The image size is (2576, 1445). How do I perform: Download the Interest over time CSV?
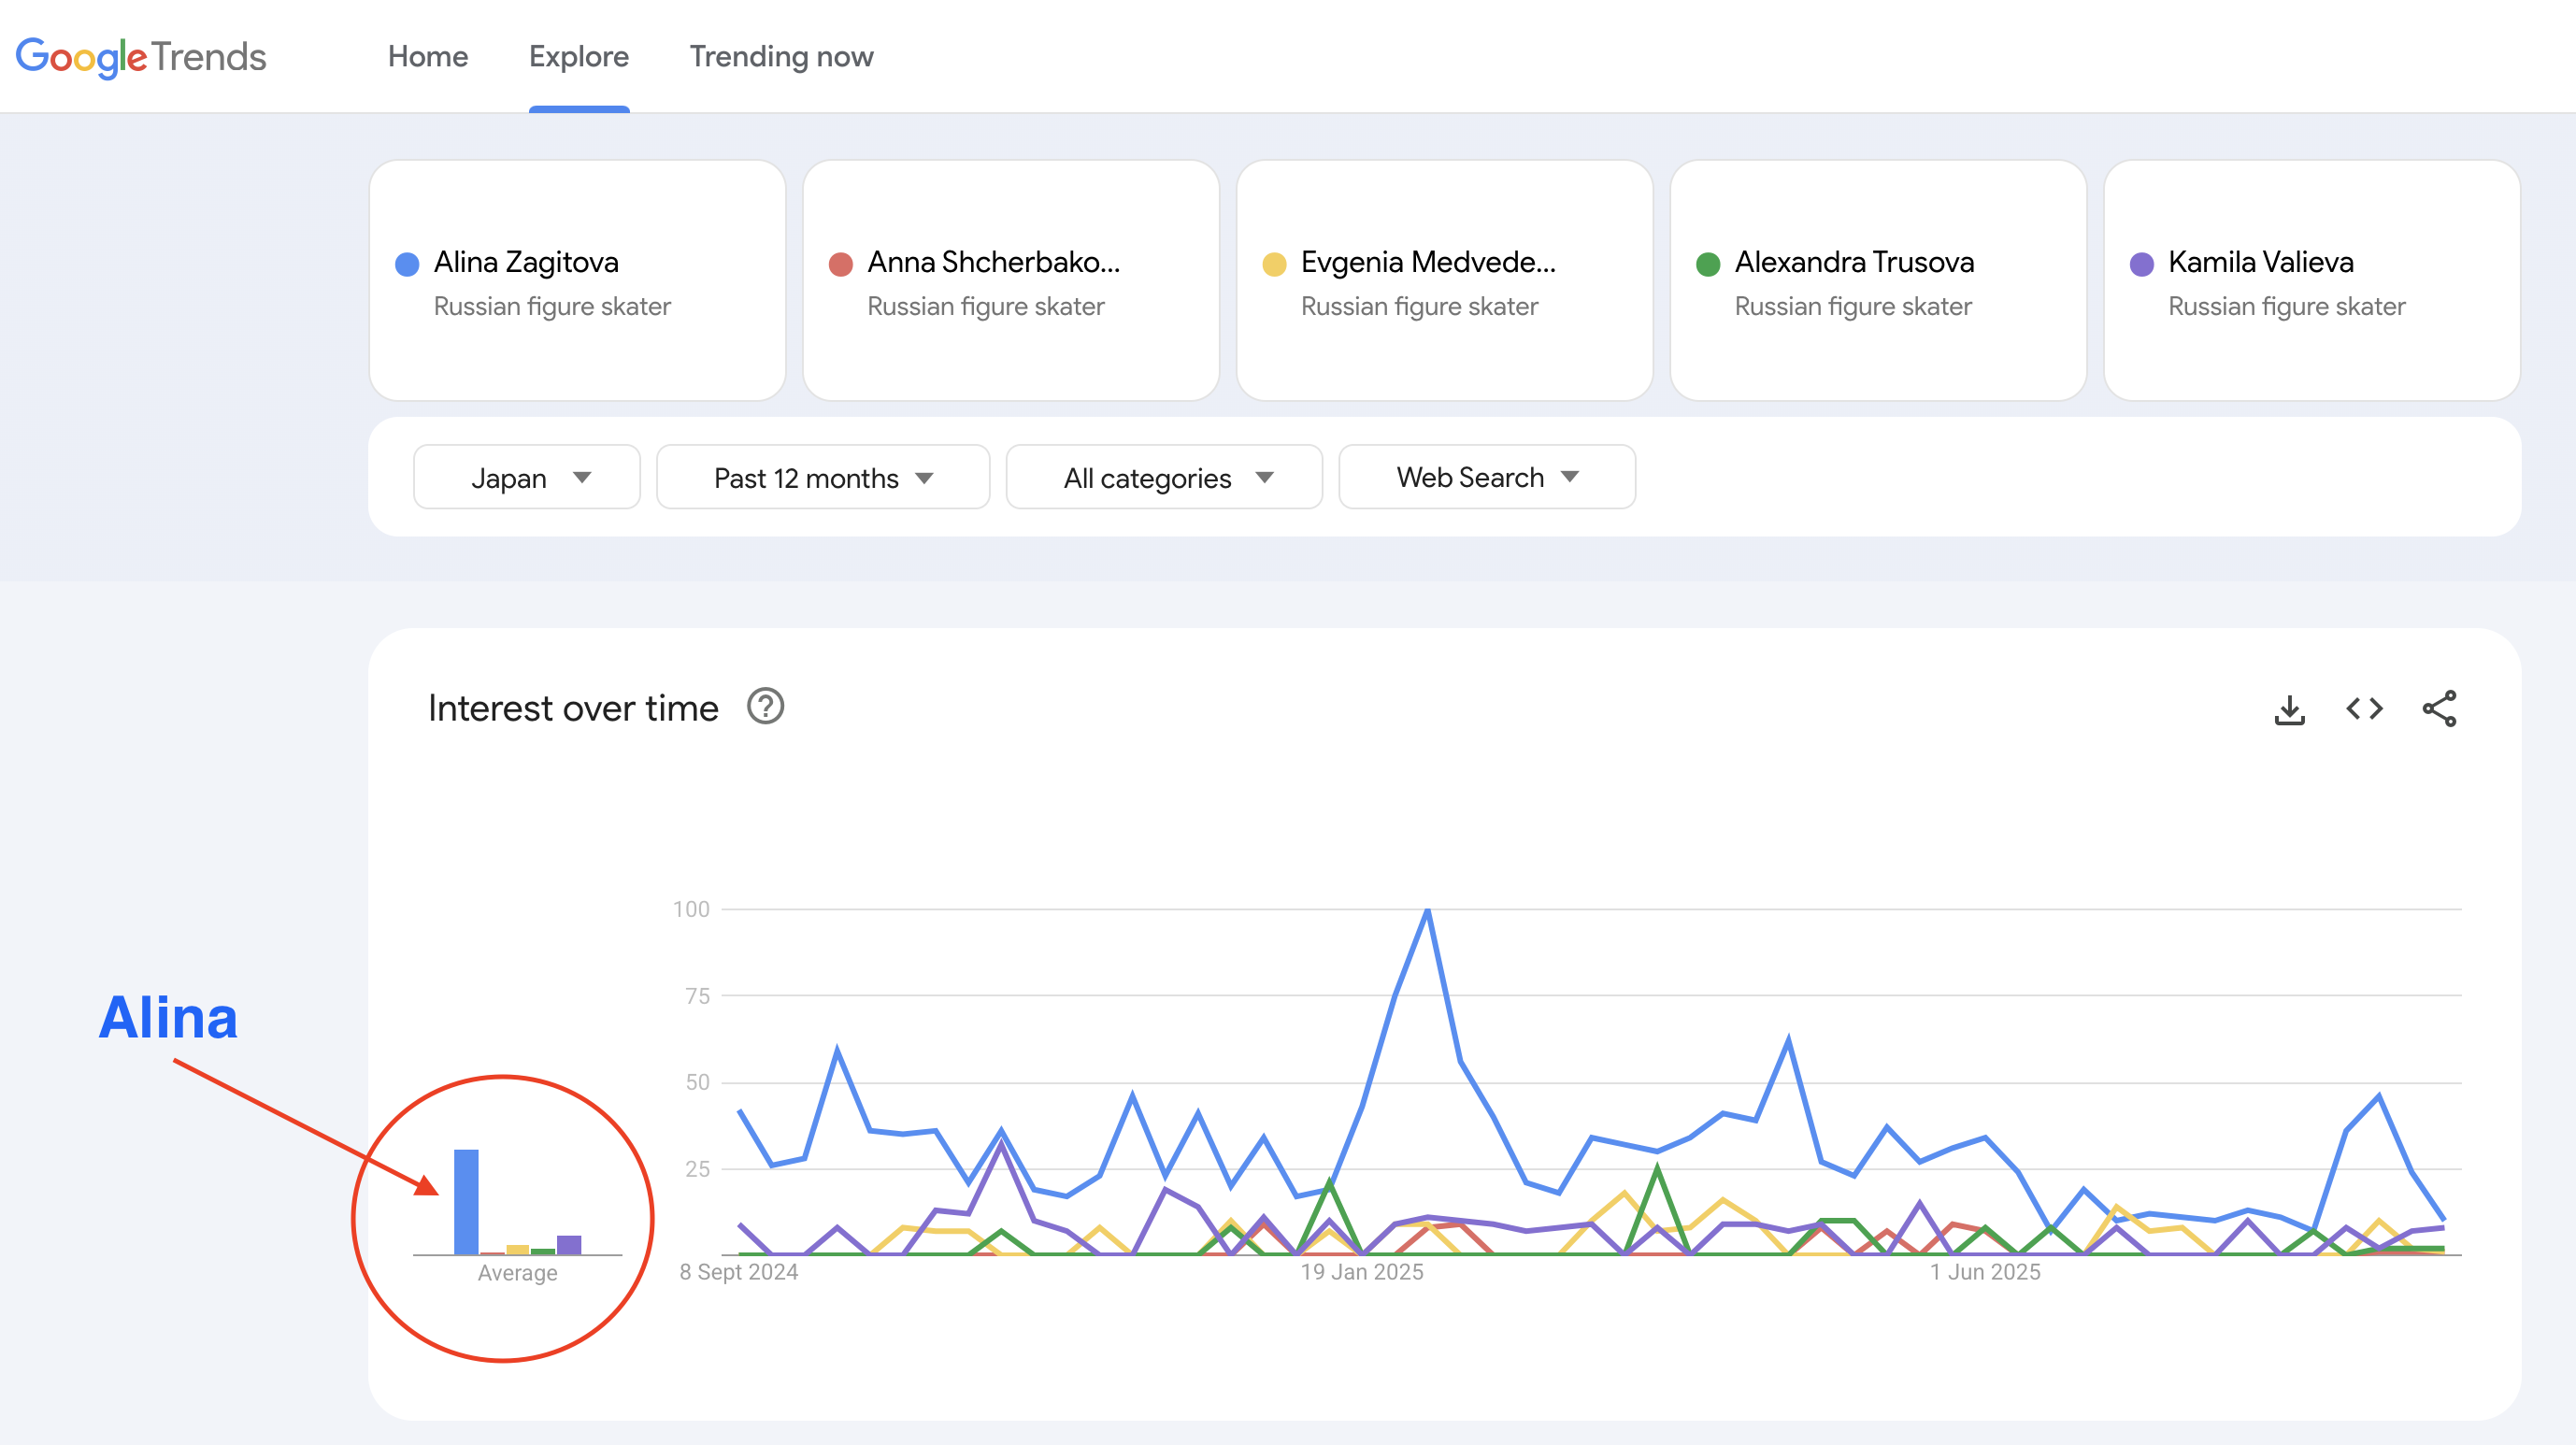[2290, 709]
